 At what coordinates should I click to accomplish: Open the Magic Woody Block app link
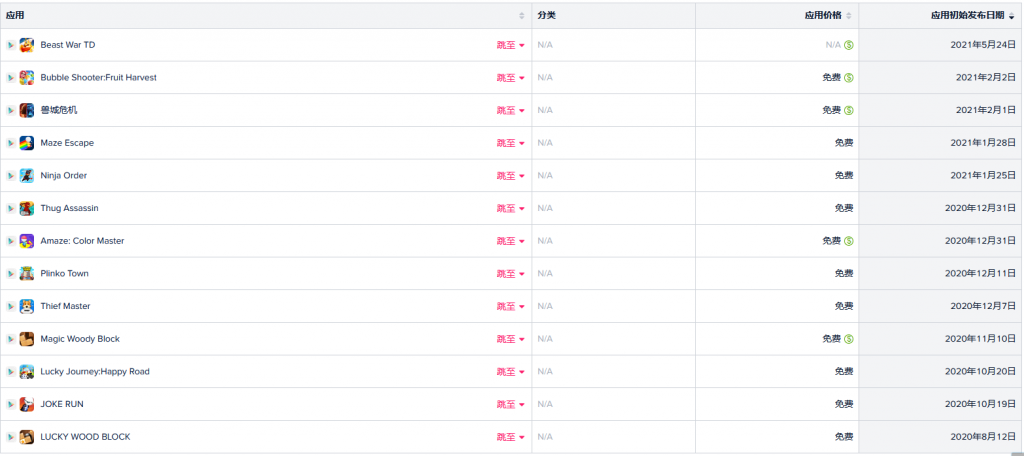pyautogui.click(x=80, y=339)
